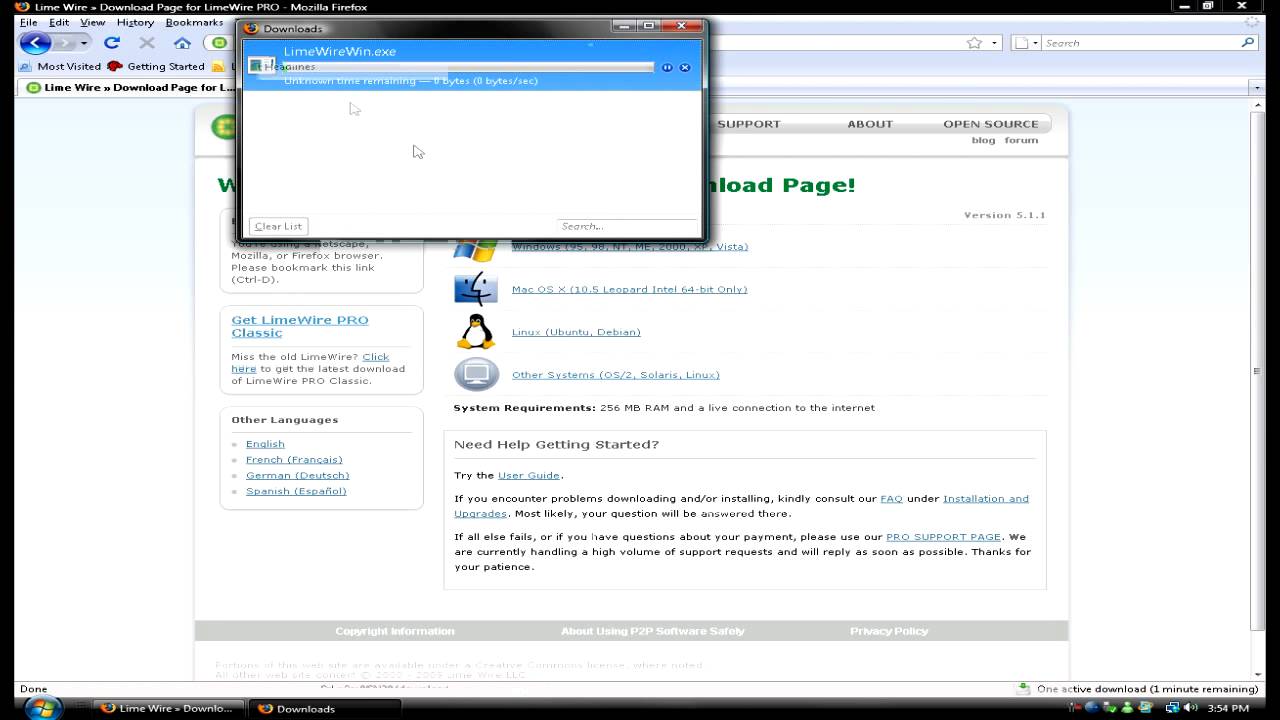Click the volume icon in the system tray
This screenshot has width=1280, height=720.
coord(1192,708)
